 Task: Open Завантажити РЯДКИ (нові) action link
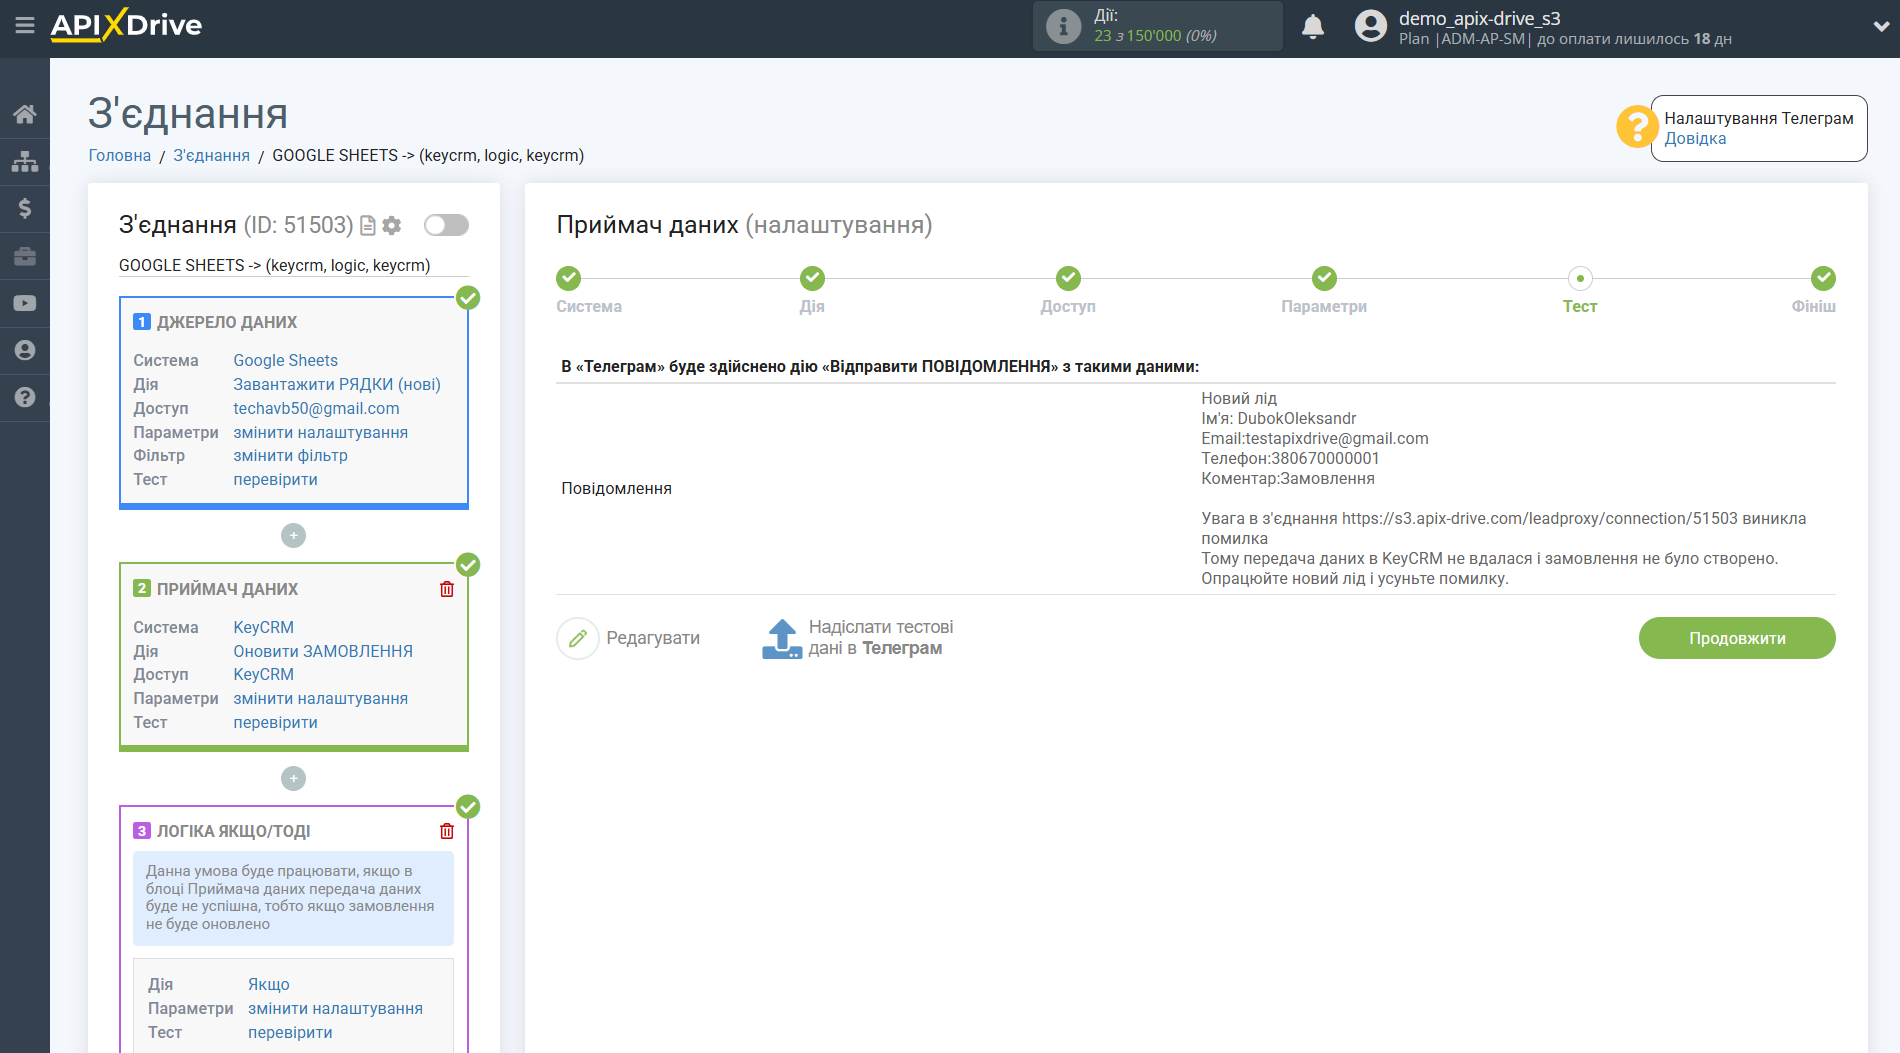(337, 384)
